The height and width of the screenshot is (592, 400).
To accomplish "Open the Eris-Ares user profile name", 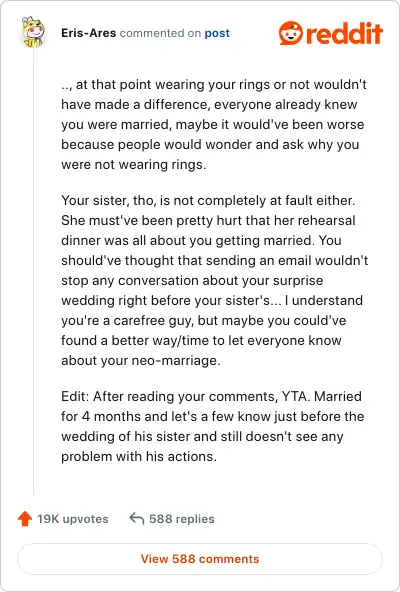I will [x=88, y=33].
